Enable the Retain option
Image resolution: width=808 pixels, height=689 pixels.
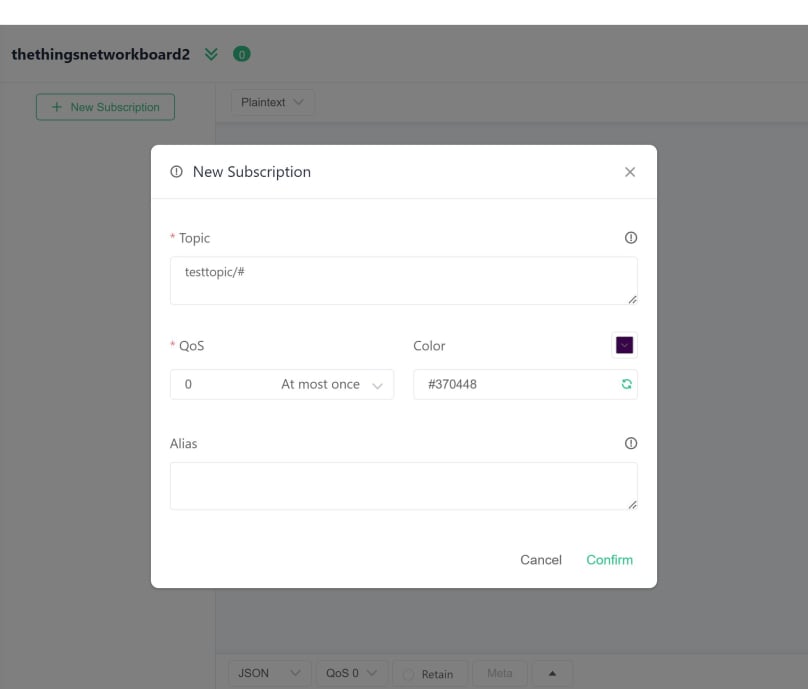pyautogui.click(x=430, y=673)
